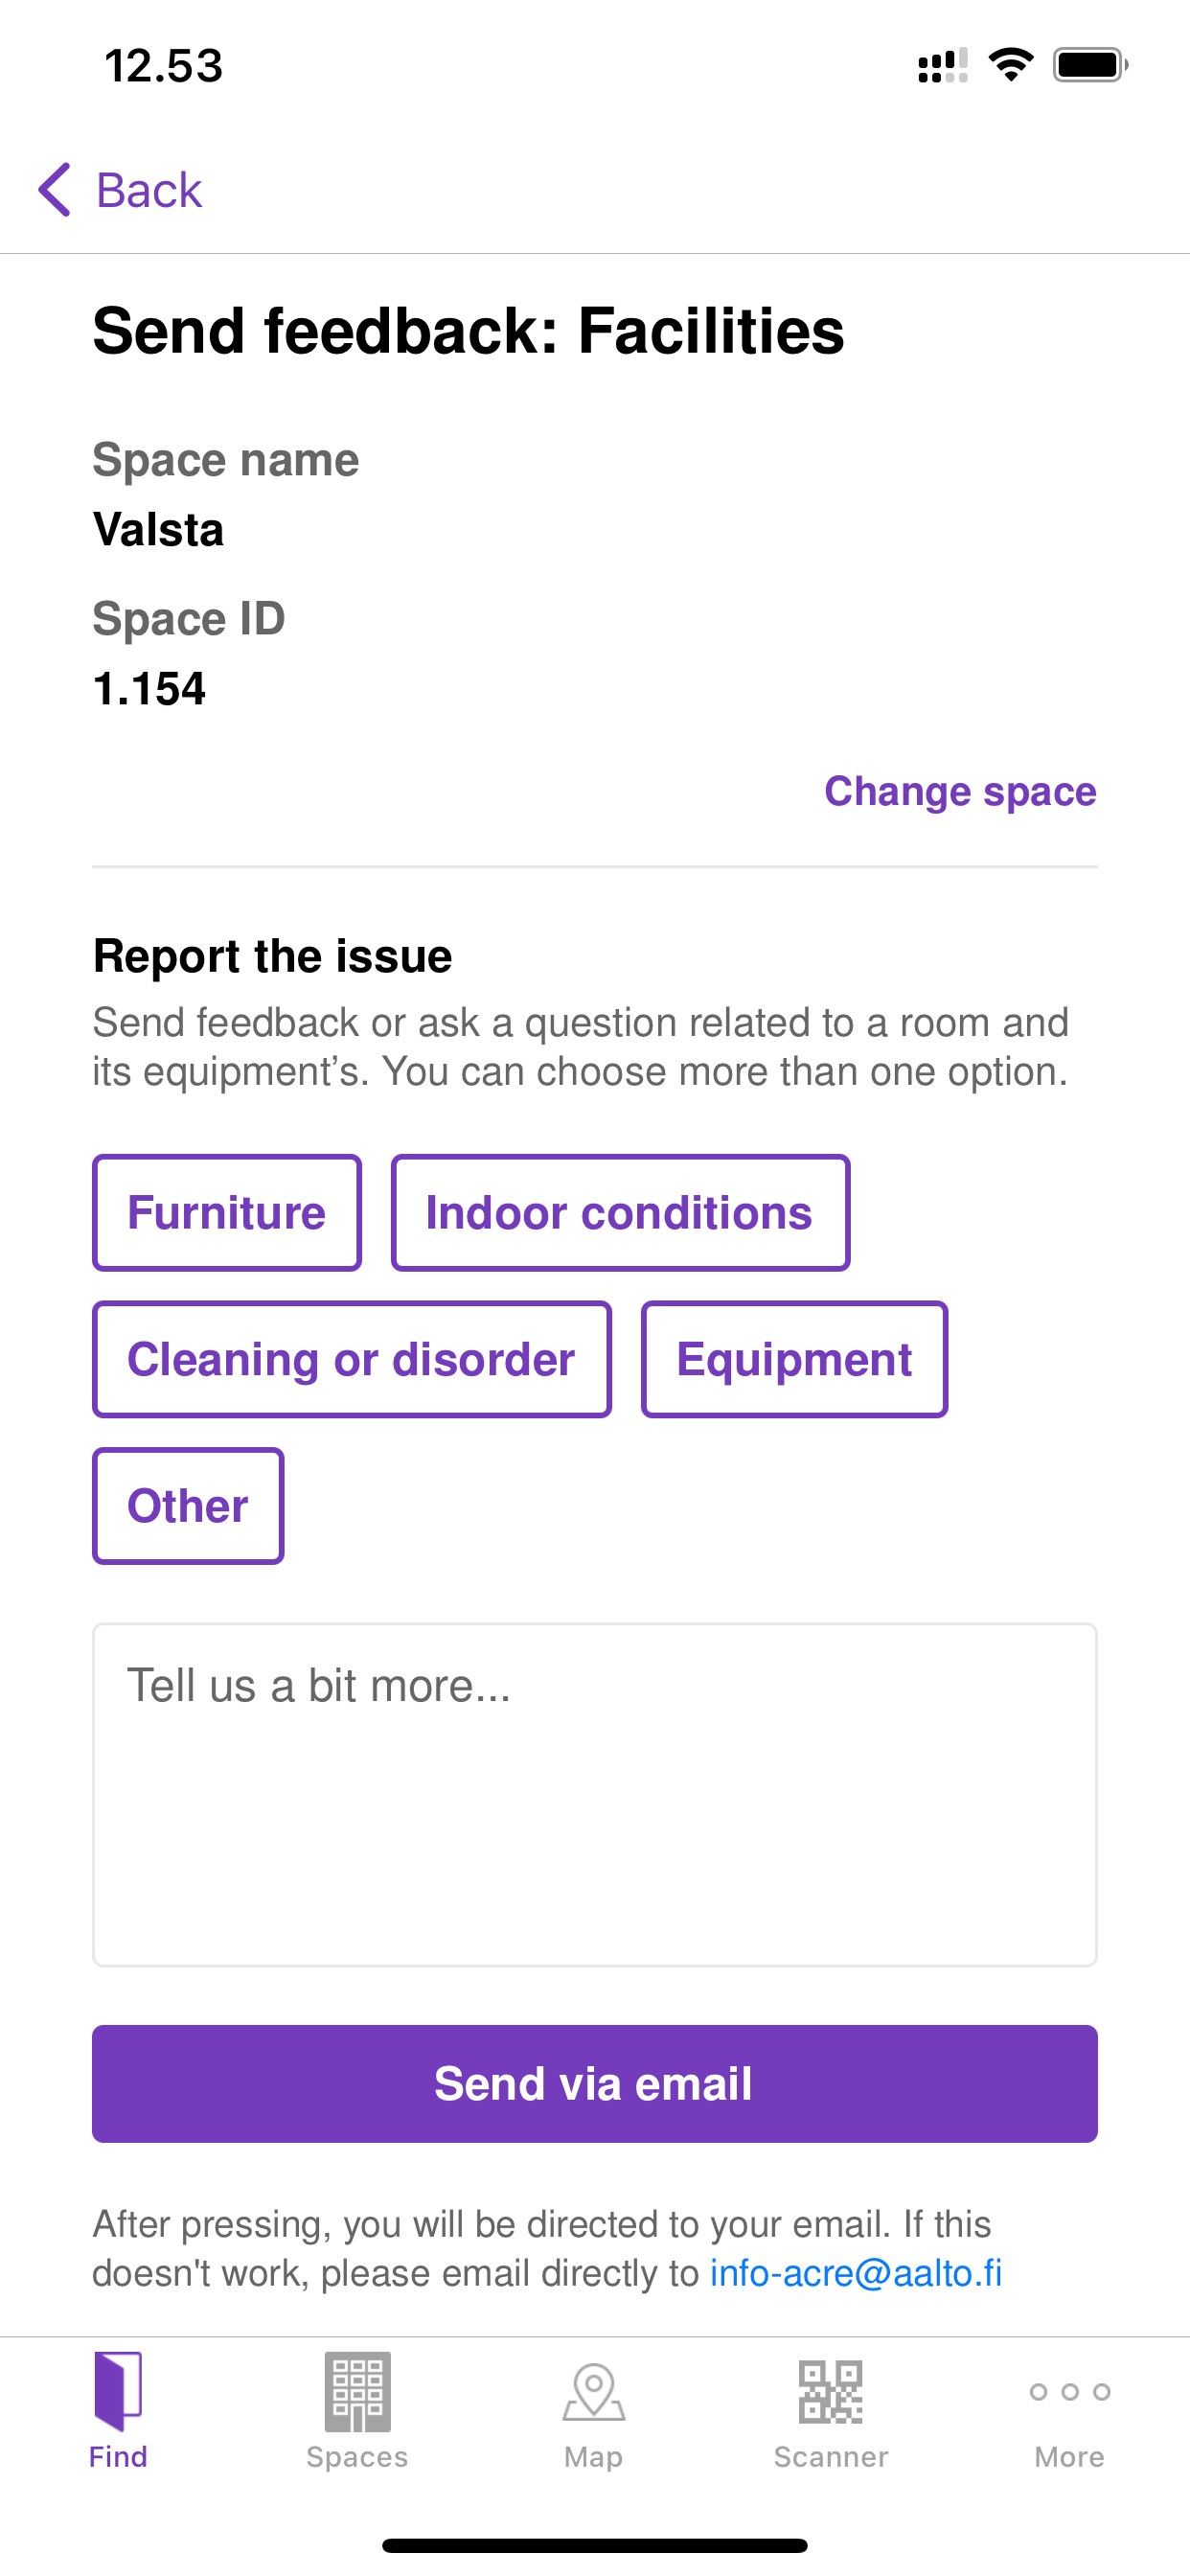Image resolution: width=1190 pixels, height=2576 pixels.
Task: Switch to the Spaces tab label
Action: click(x=357, y=2456)
